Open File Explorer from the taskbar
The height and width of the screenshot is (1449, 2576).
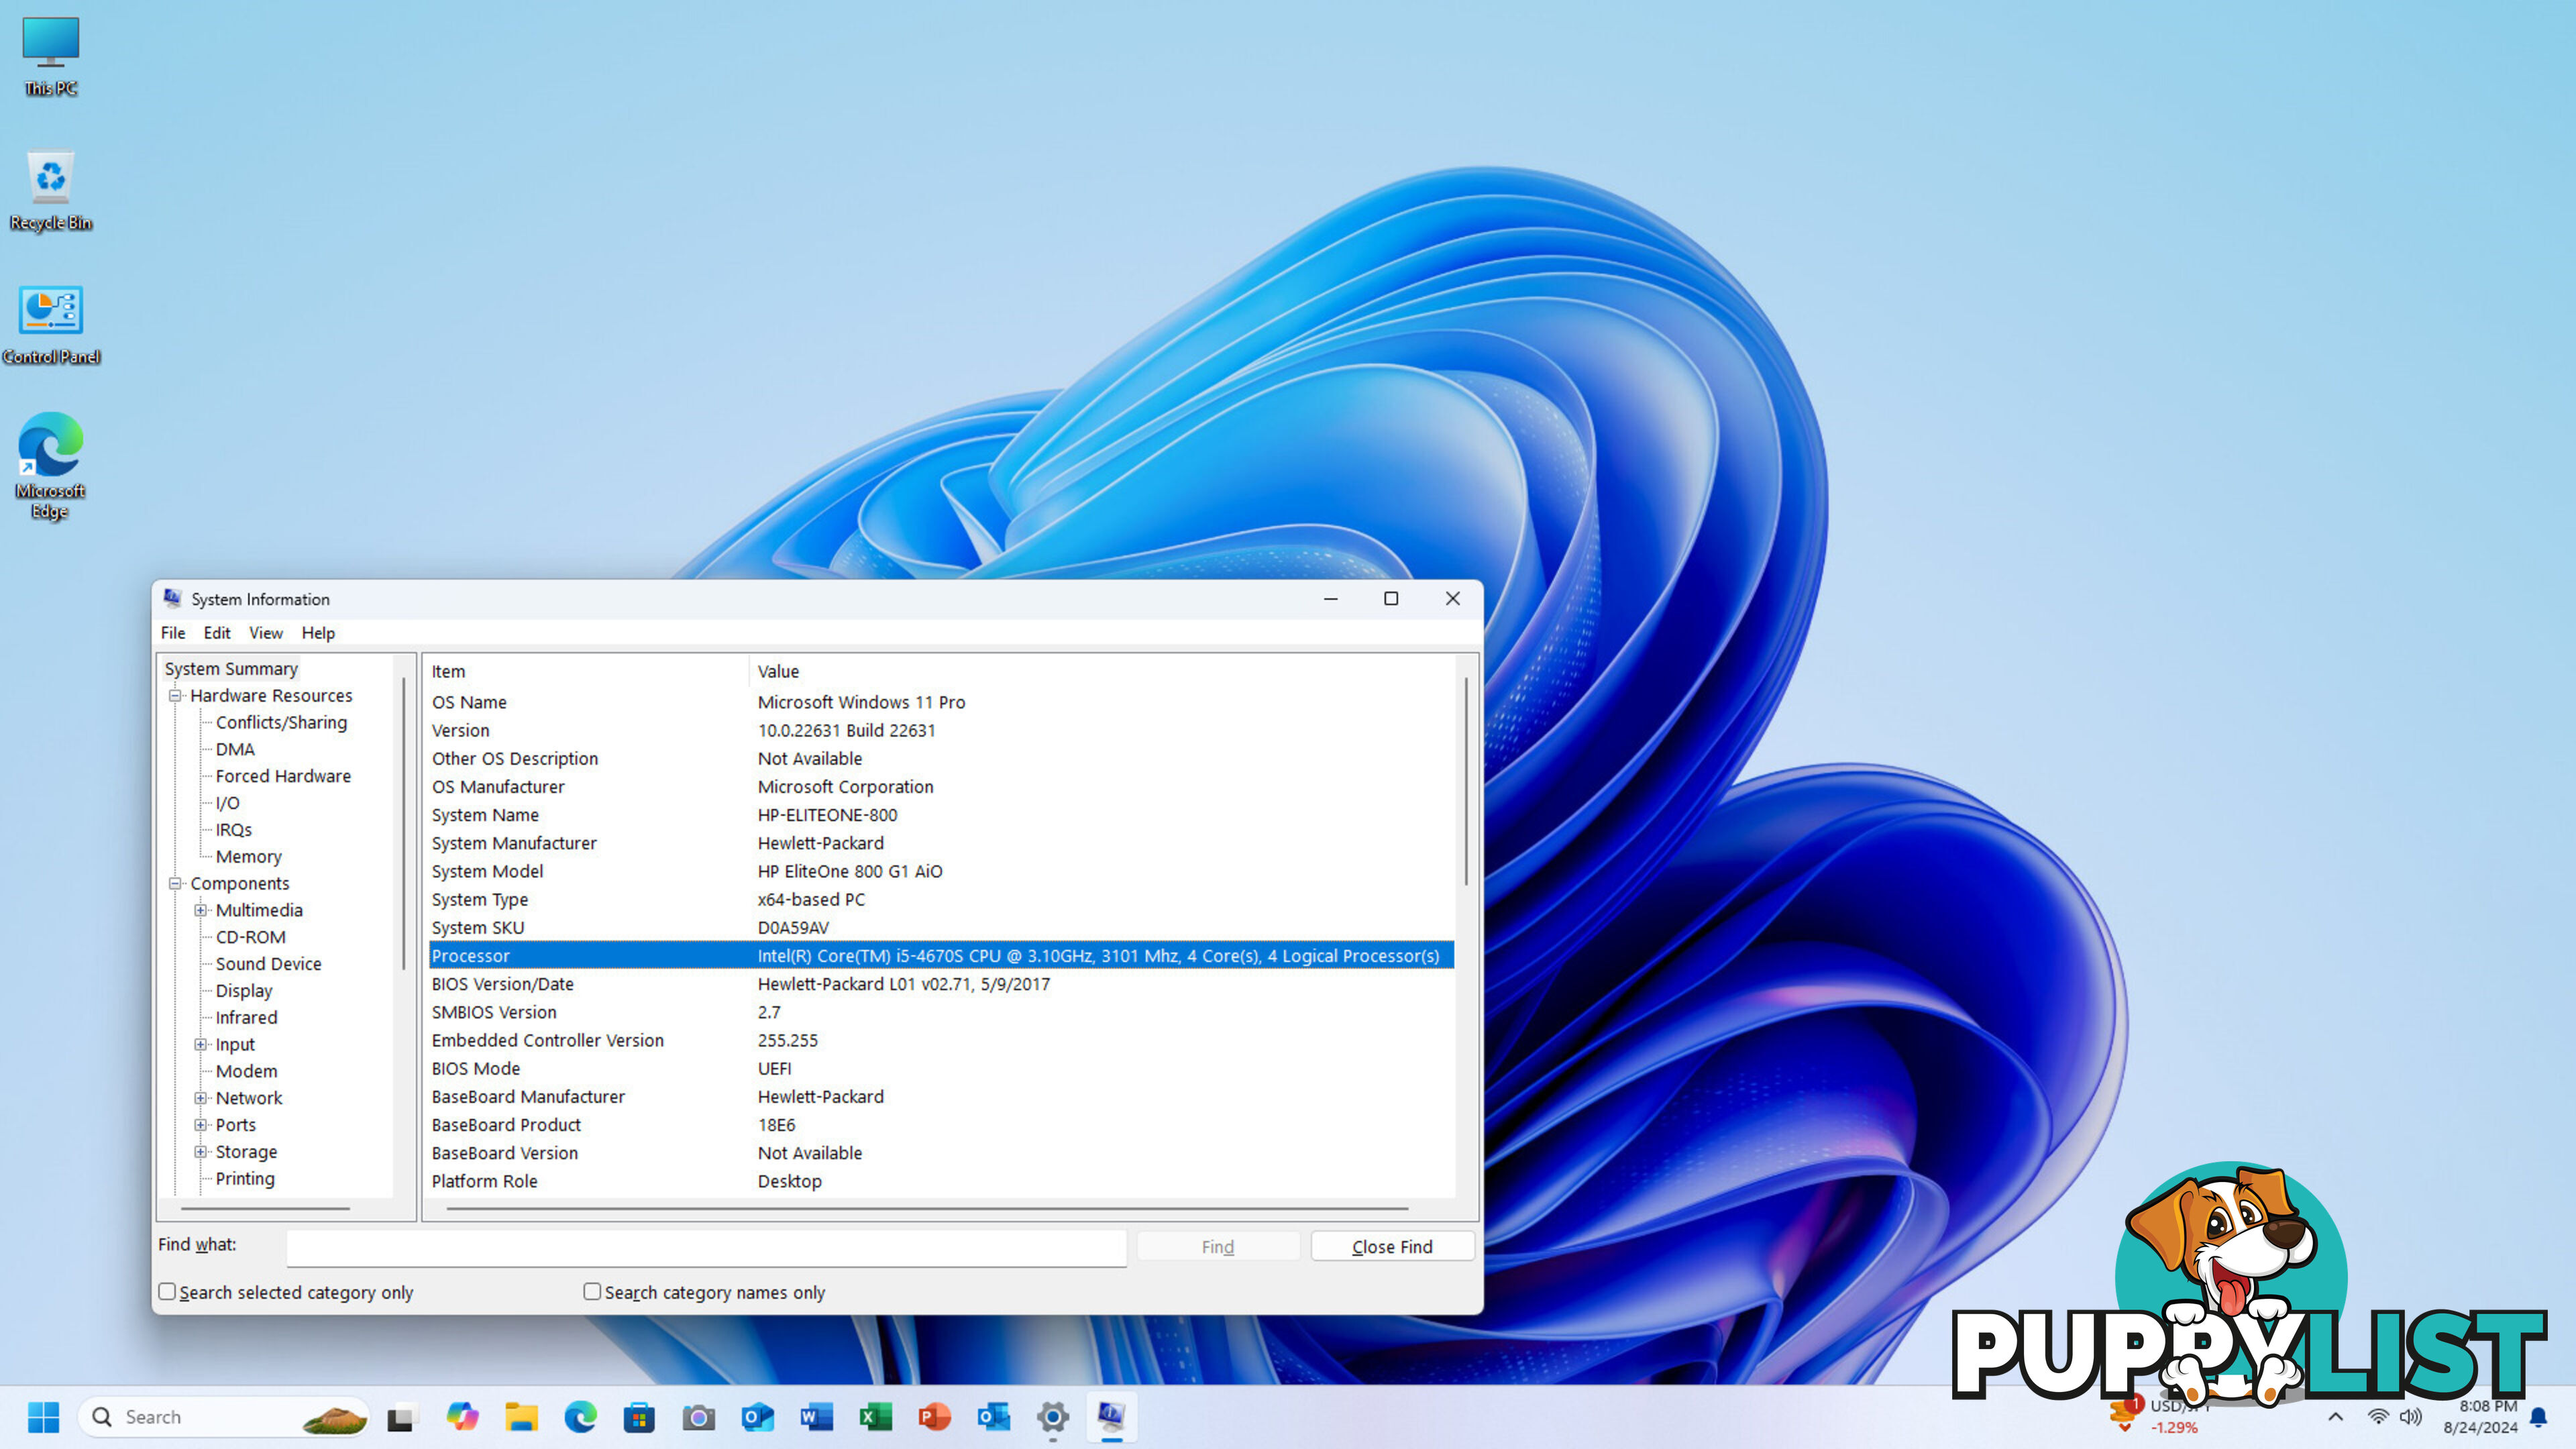click(521, 1417)
